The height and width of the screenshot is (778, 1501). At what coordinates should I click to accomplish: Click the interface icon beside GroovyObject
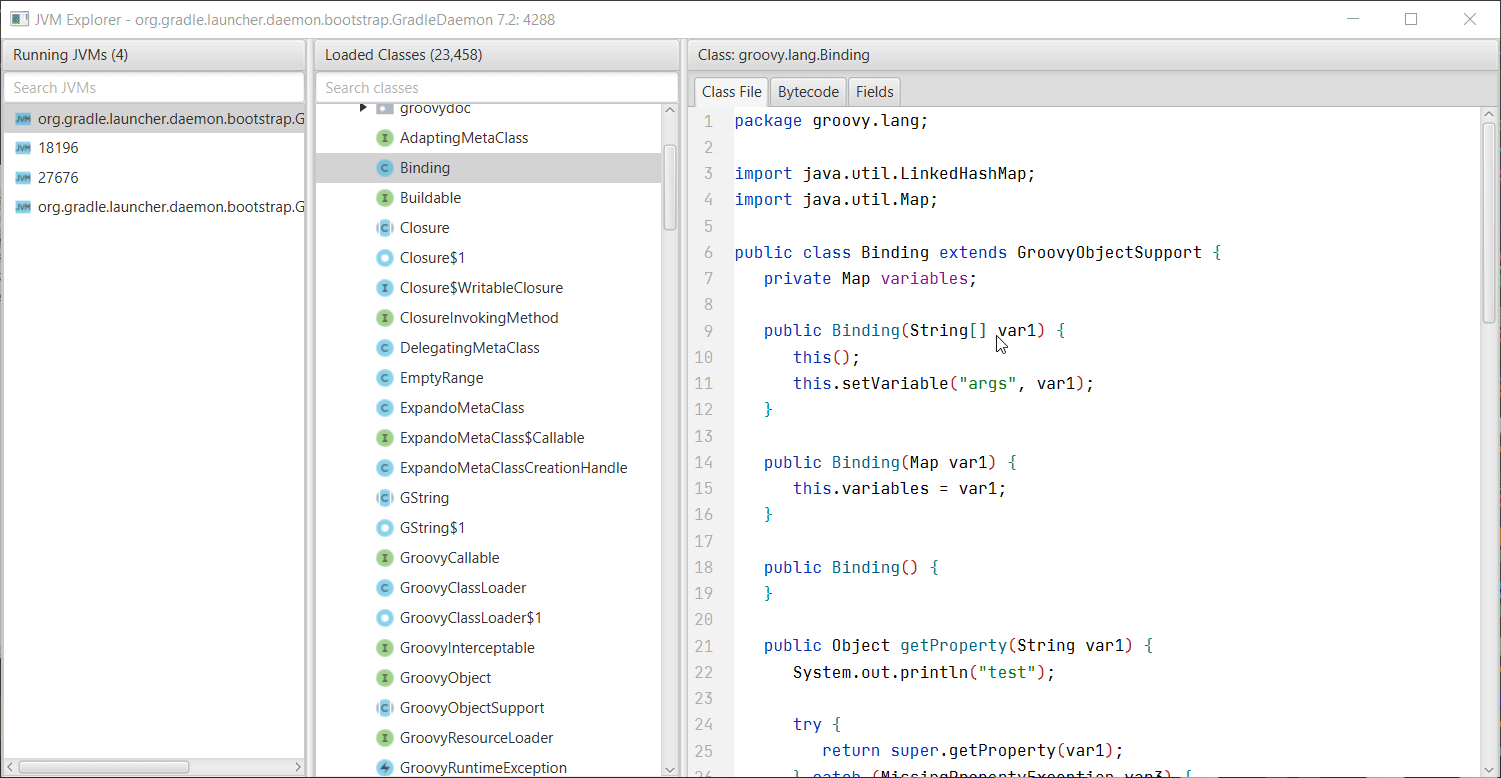coord(384,678)
